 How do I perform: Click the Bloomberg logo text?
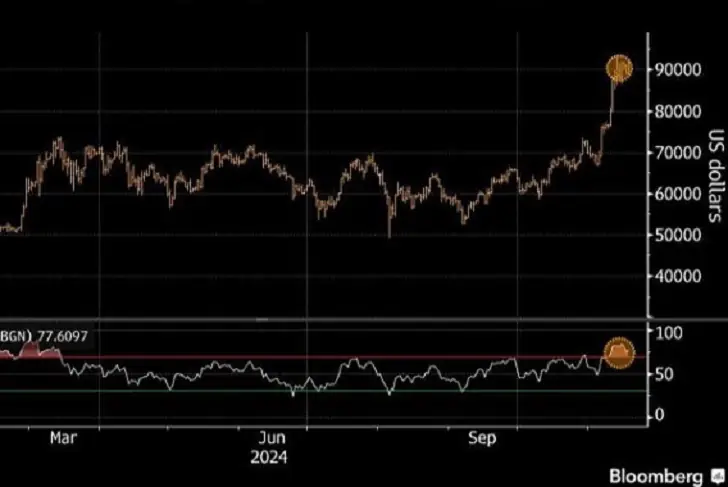click(656, 476)
